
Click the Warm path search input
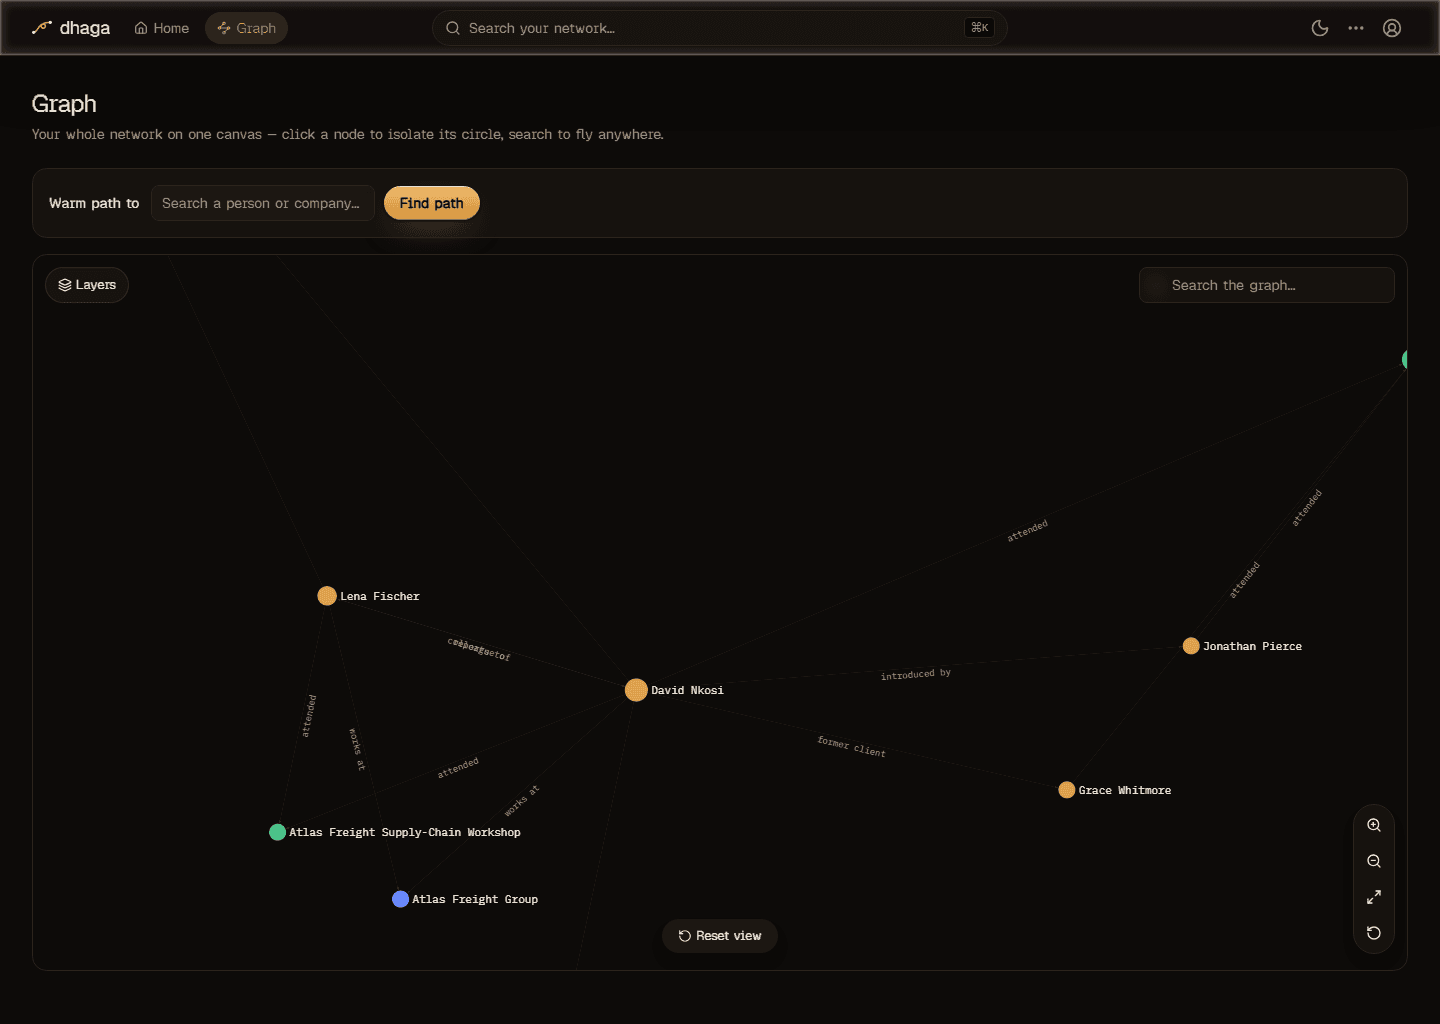click(263, 203)
